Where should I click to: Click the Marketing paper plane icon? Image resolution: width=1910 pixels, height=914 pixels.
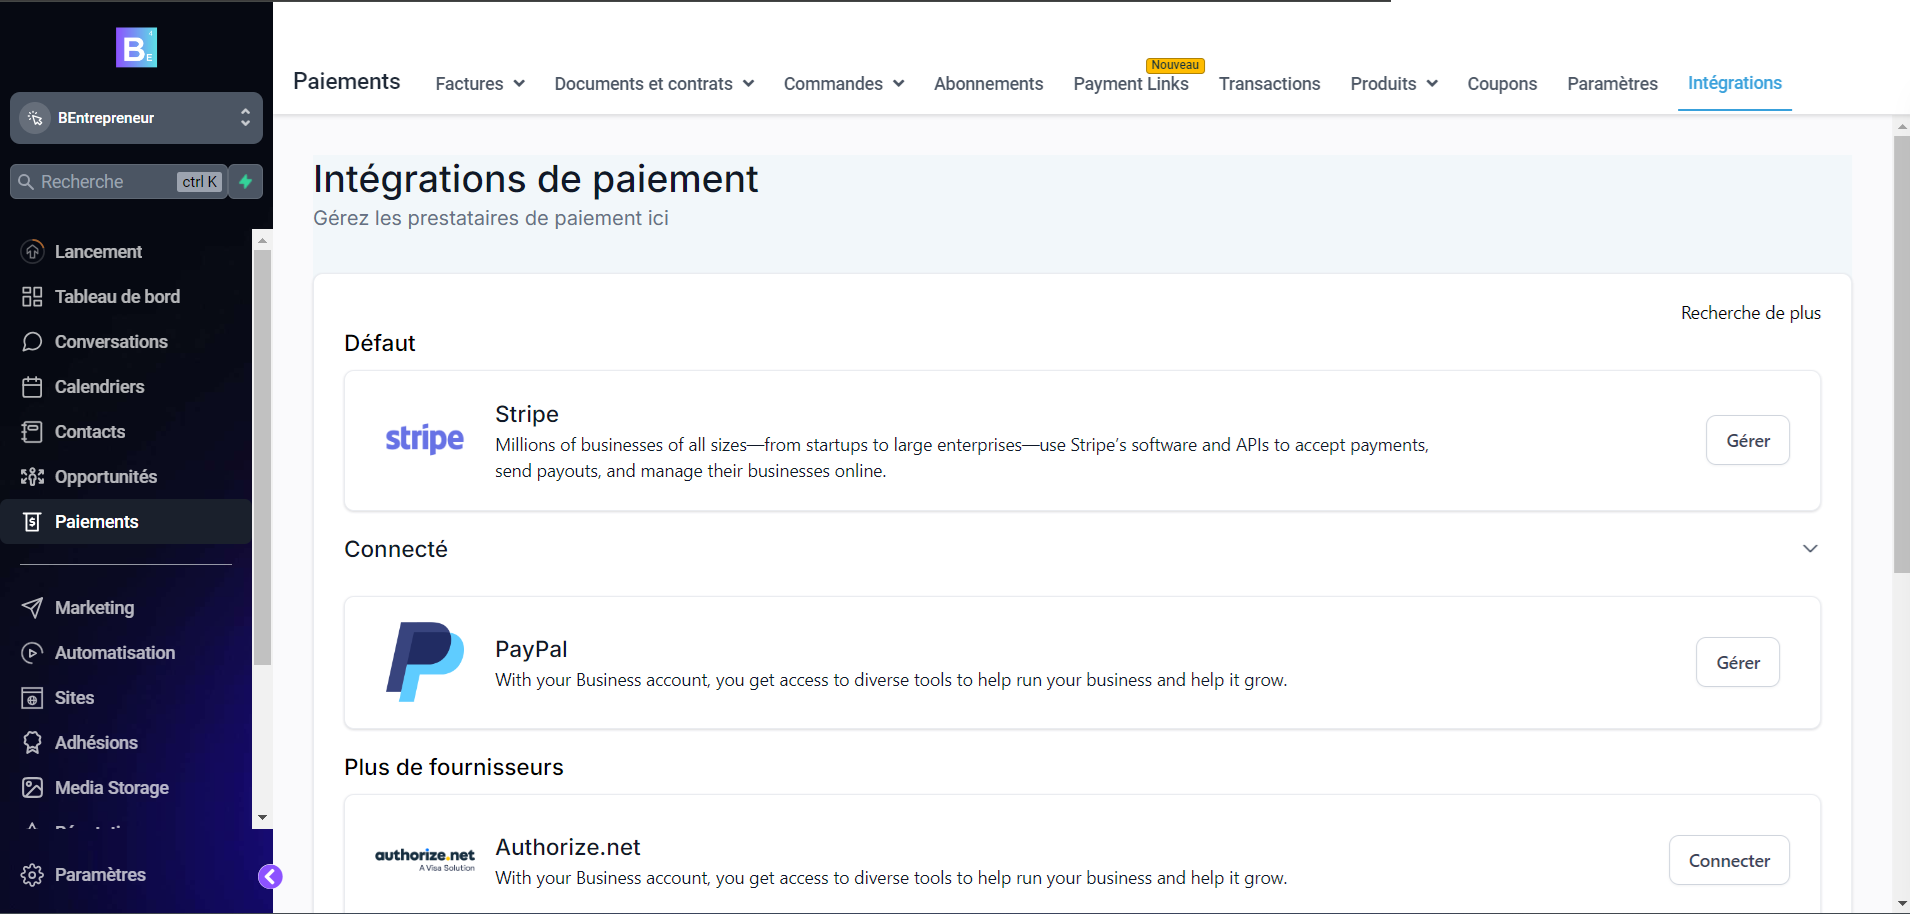pyautogui.click(x=32, y=608)
